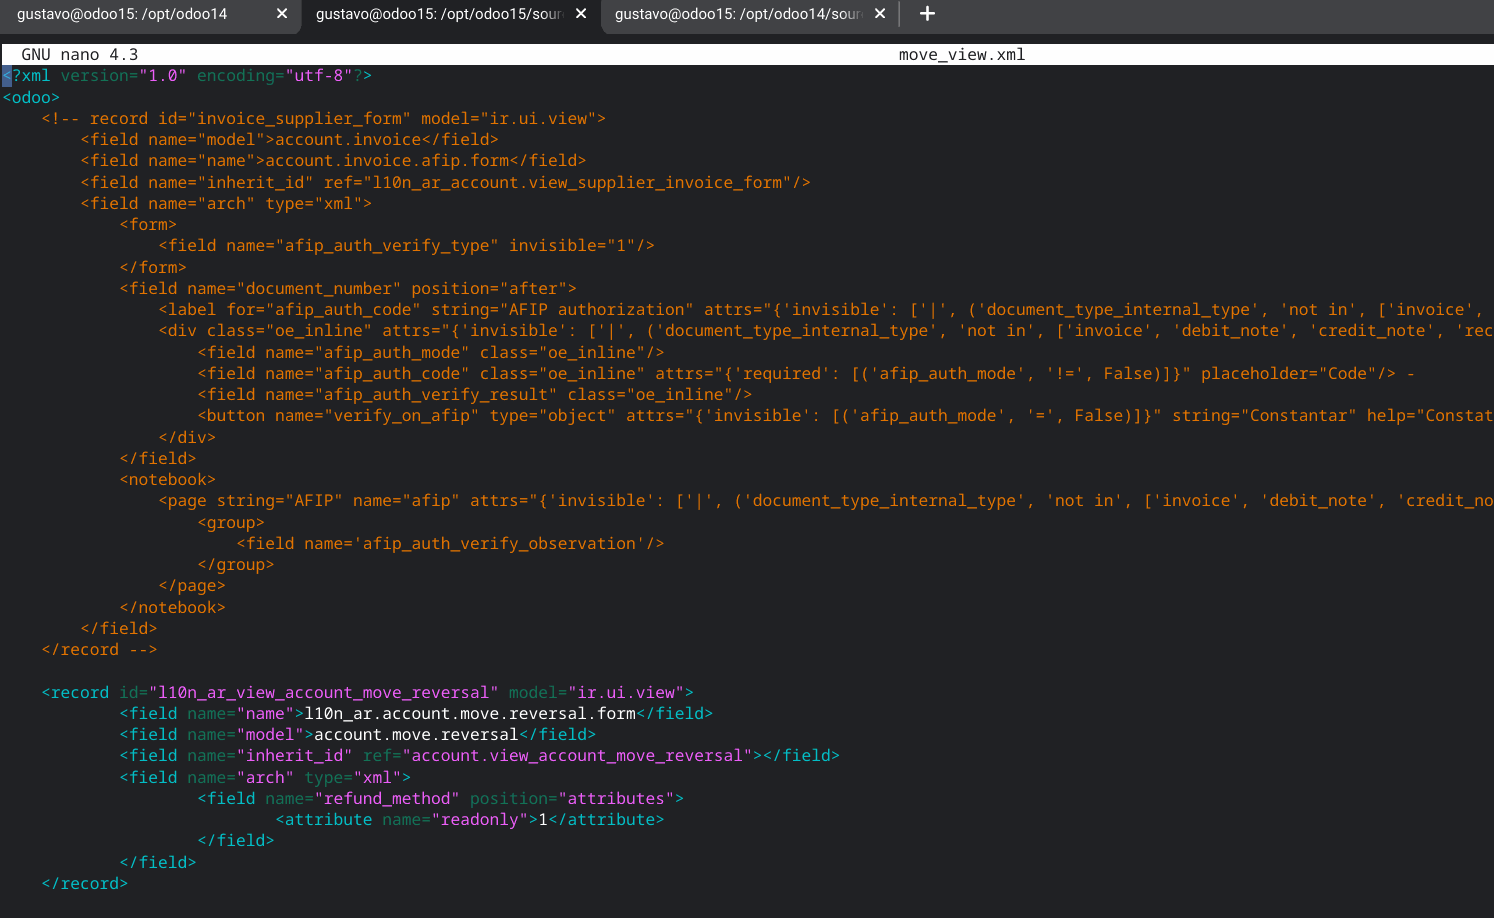
Task: Click the document_number position after line
Action: [x=348, y=289]
